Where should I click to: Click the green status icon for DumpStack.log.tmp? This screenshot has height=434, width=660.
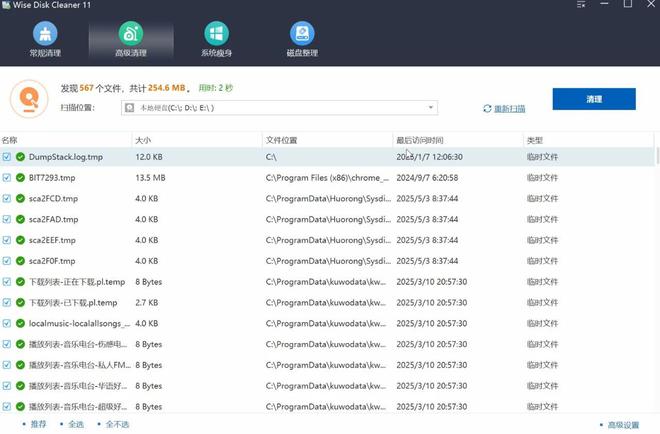[20, 157]
